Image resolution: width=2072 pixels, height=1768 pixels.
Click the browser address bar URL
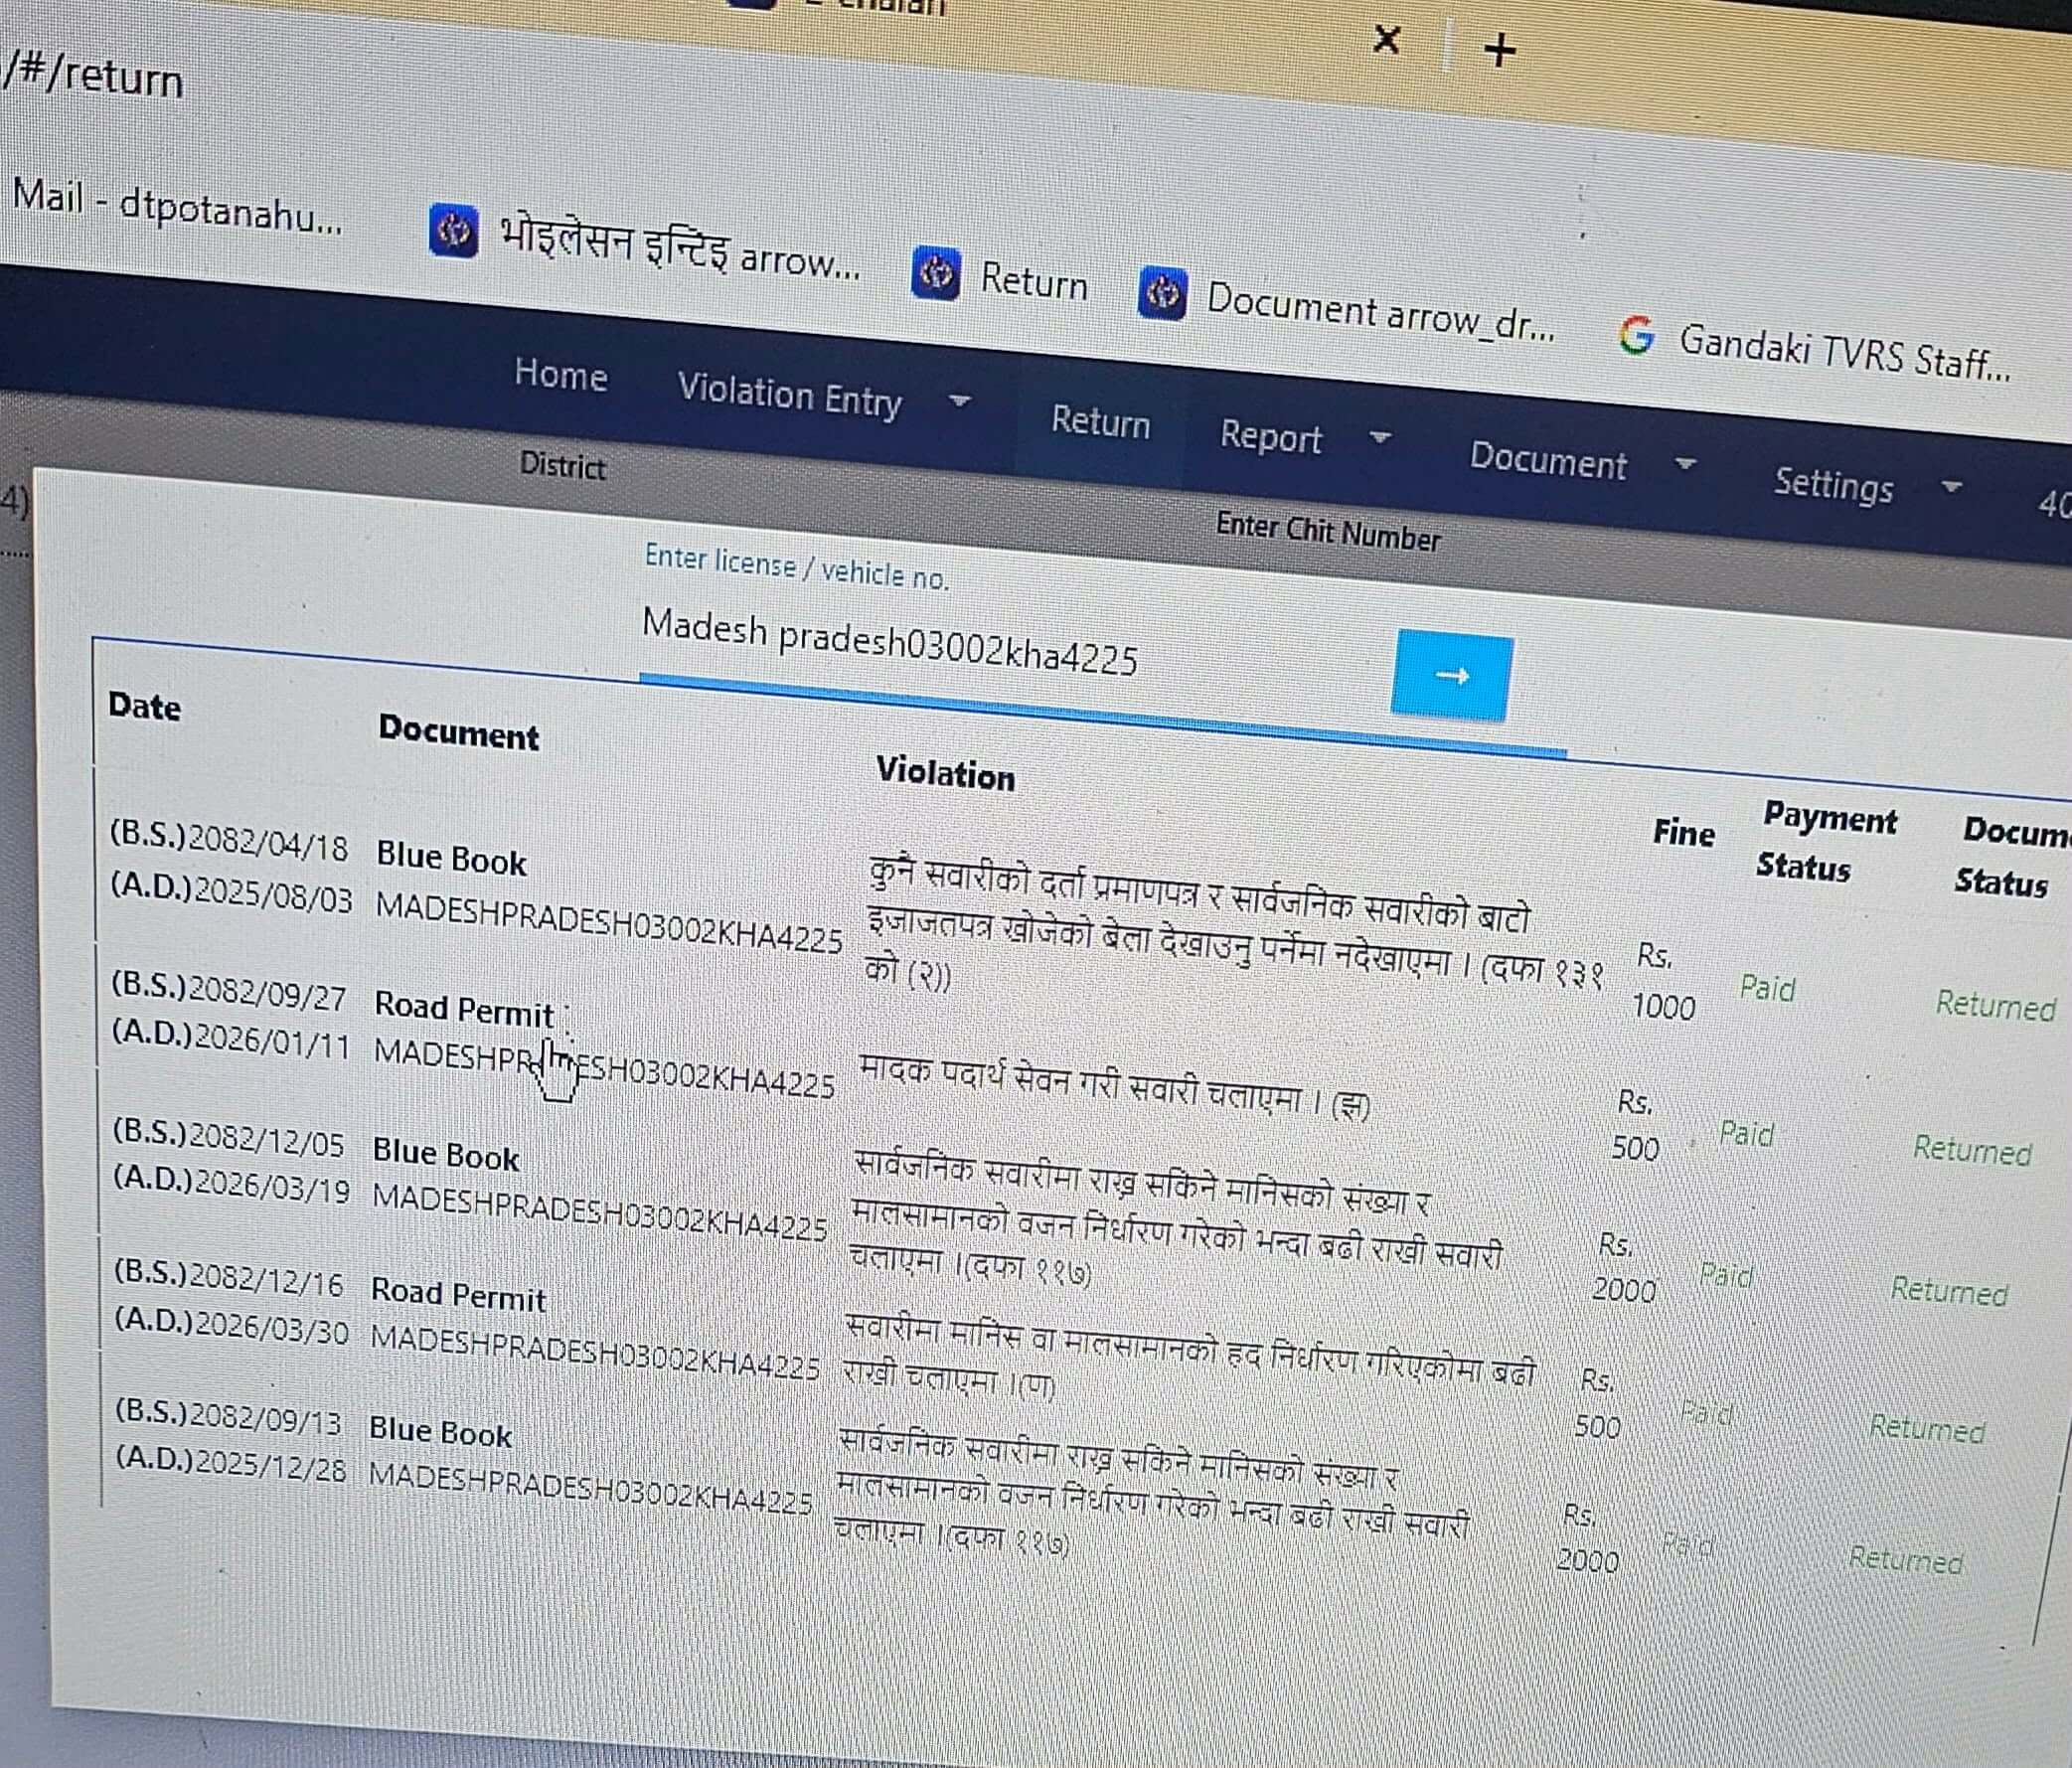[x=95, y=78]
